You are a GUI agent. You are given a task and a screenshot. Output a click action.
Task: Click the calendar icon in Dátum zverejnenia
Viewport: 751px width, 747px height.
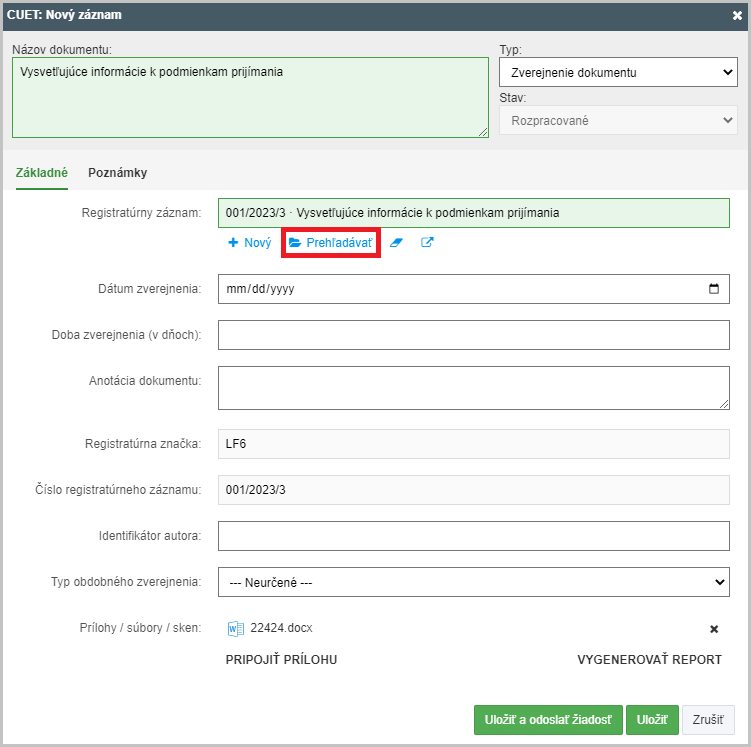click(714, 289)
